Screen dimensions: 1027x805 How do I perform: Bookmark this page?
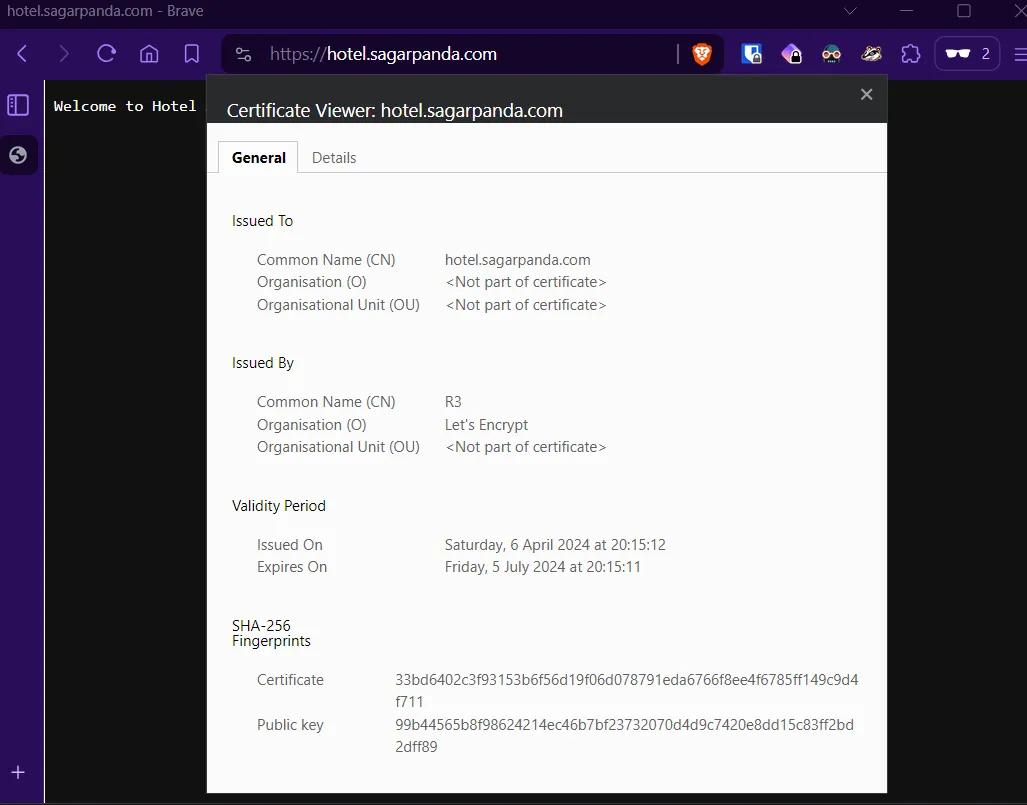pyautogui.click(x=191, y=54)
